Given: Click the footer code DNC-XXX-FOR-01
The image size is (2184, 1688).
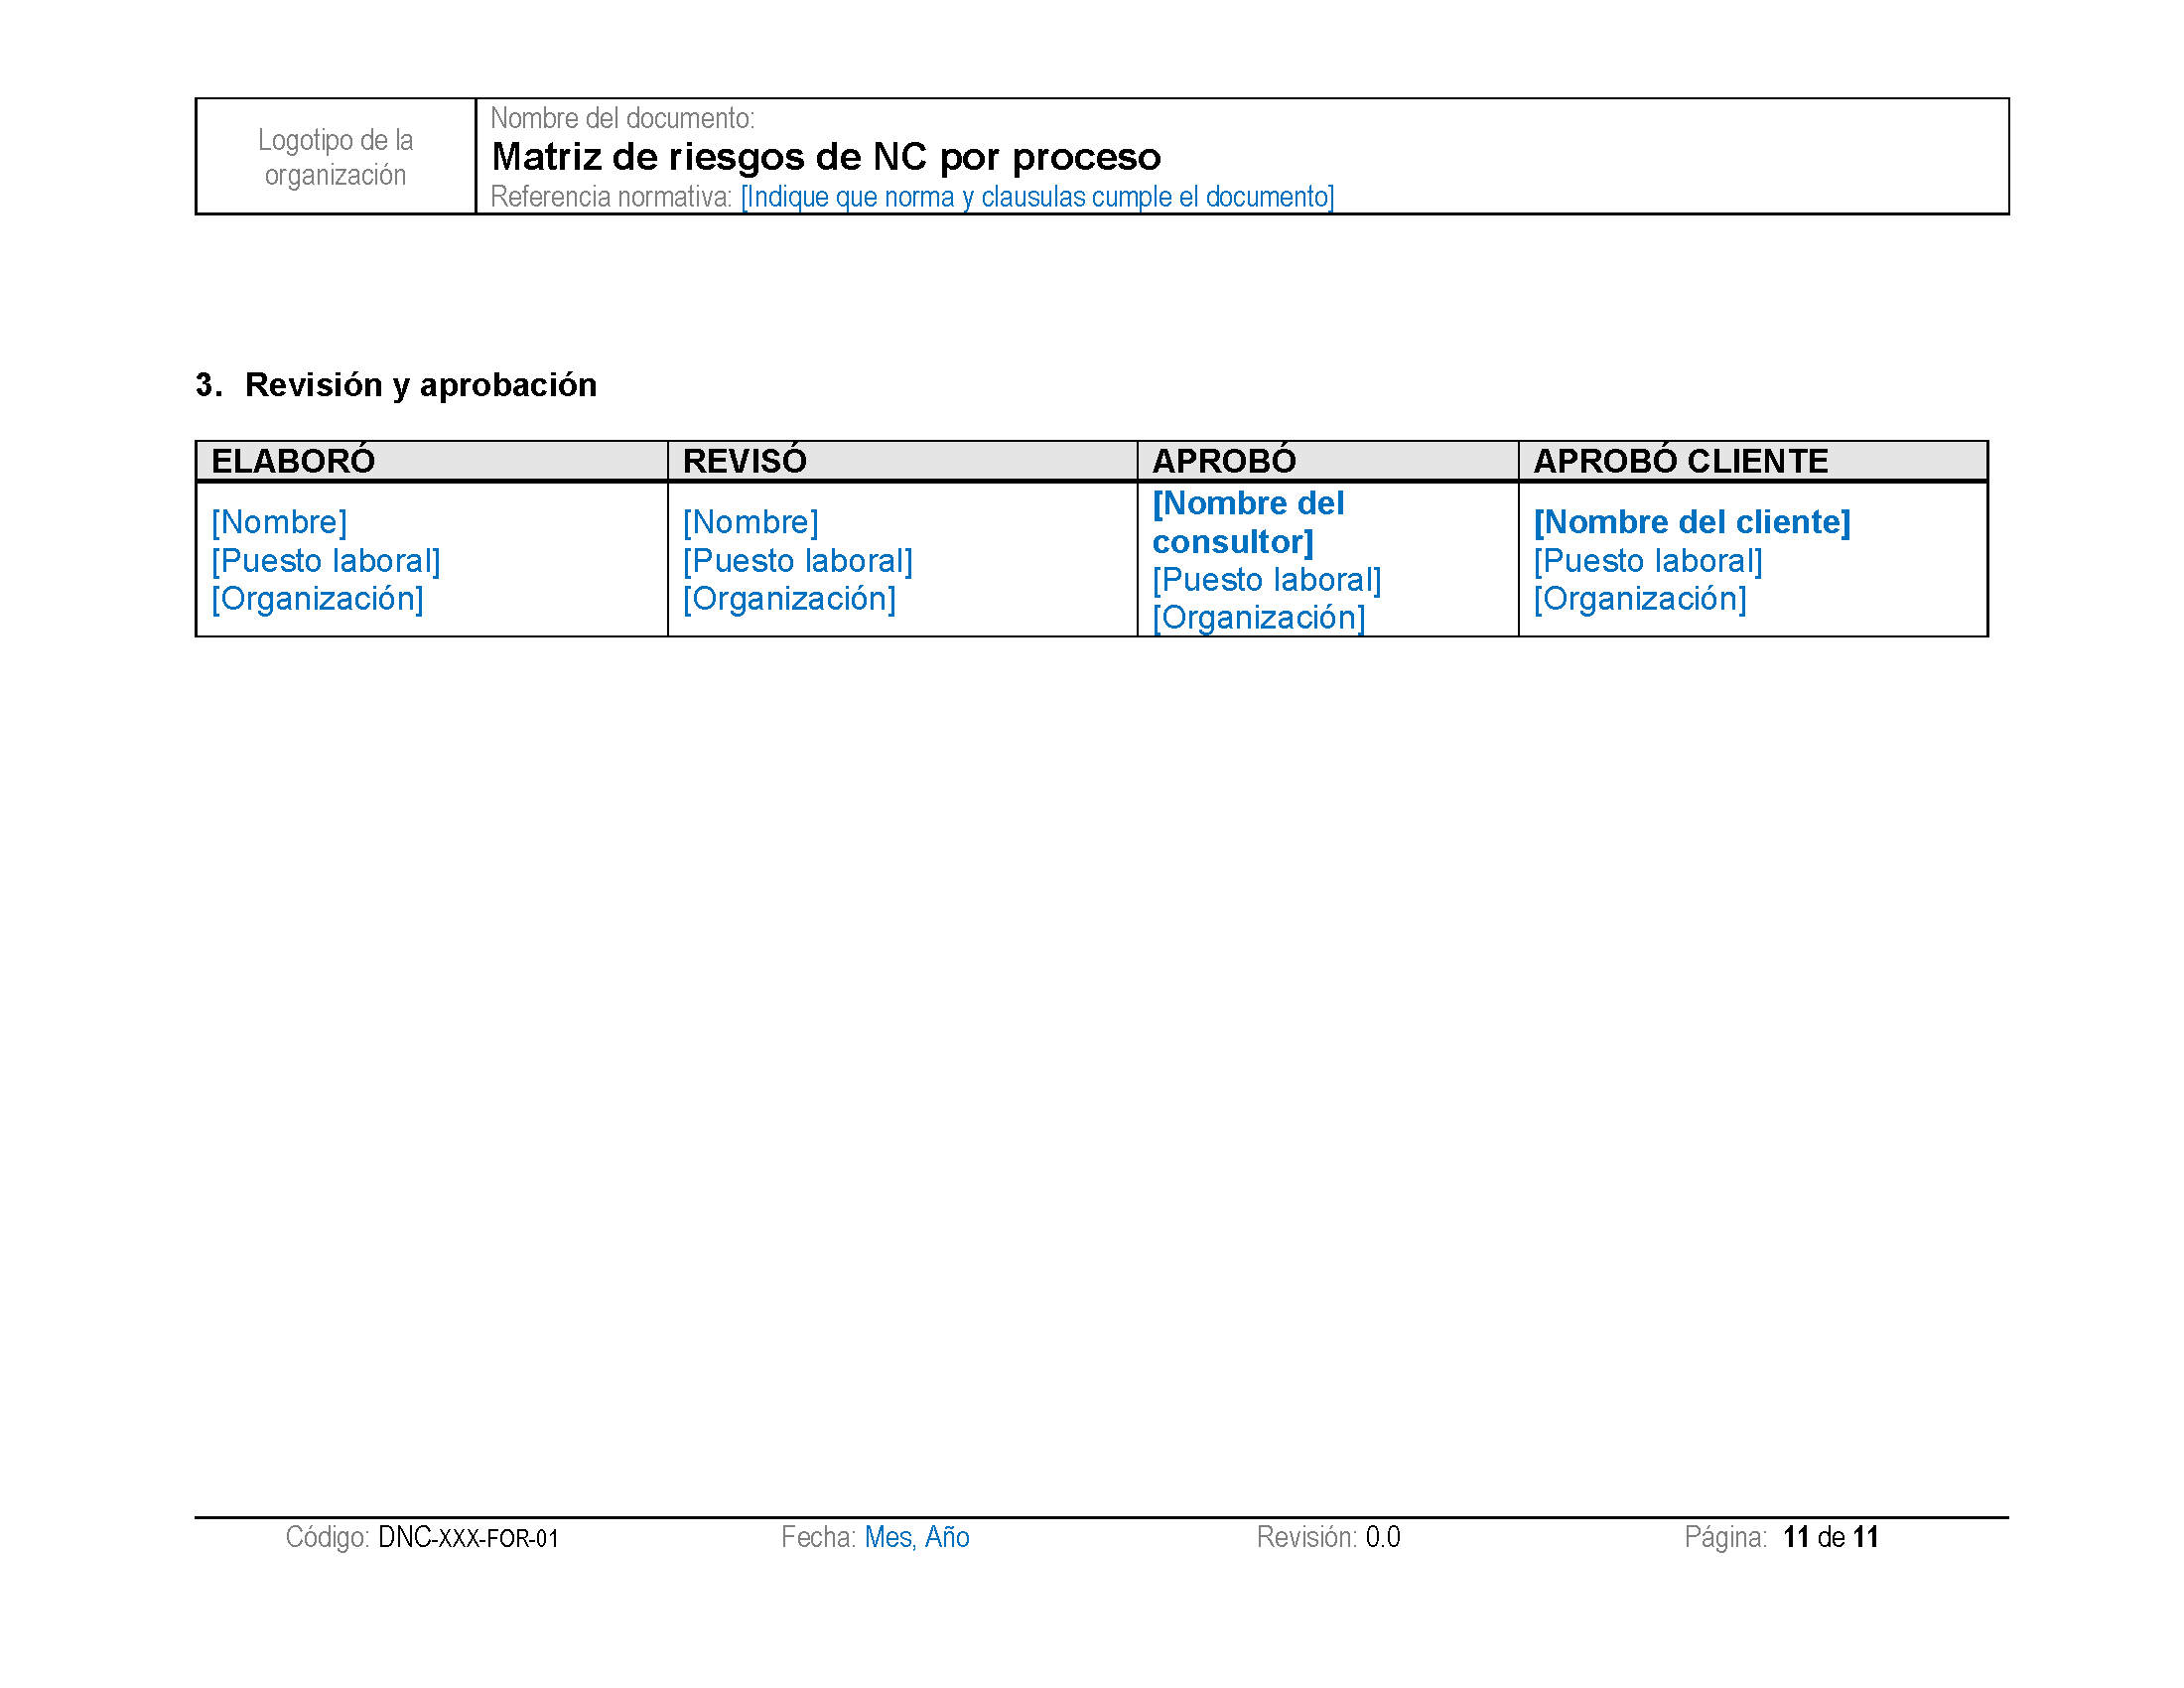Looking at the screenshot, I should (468, 1538).
